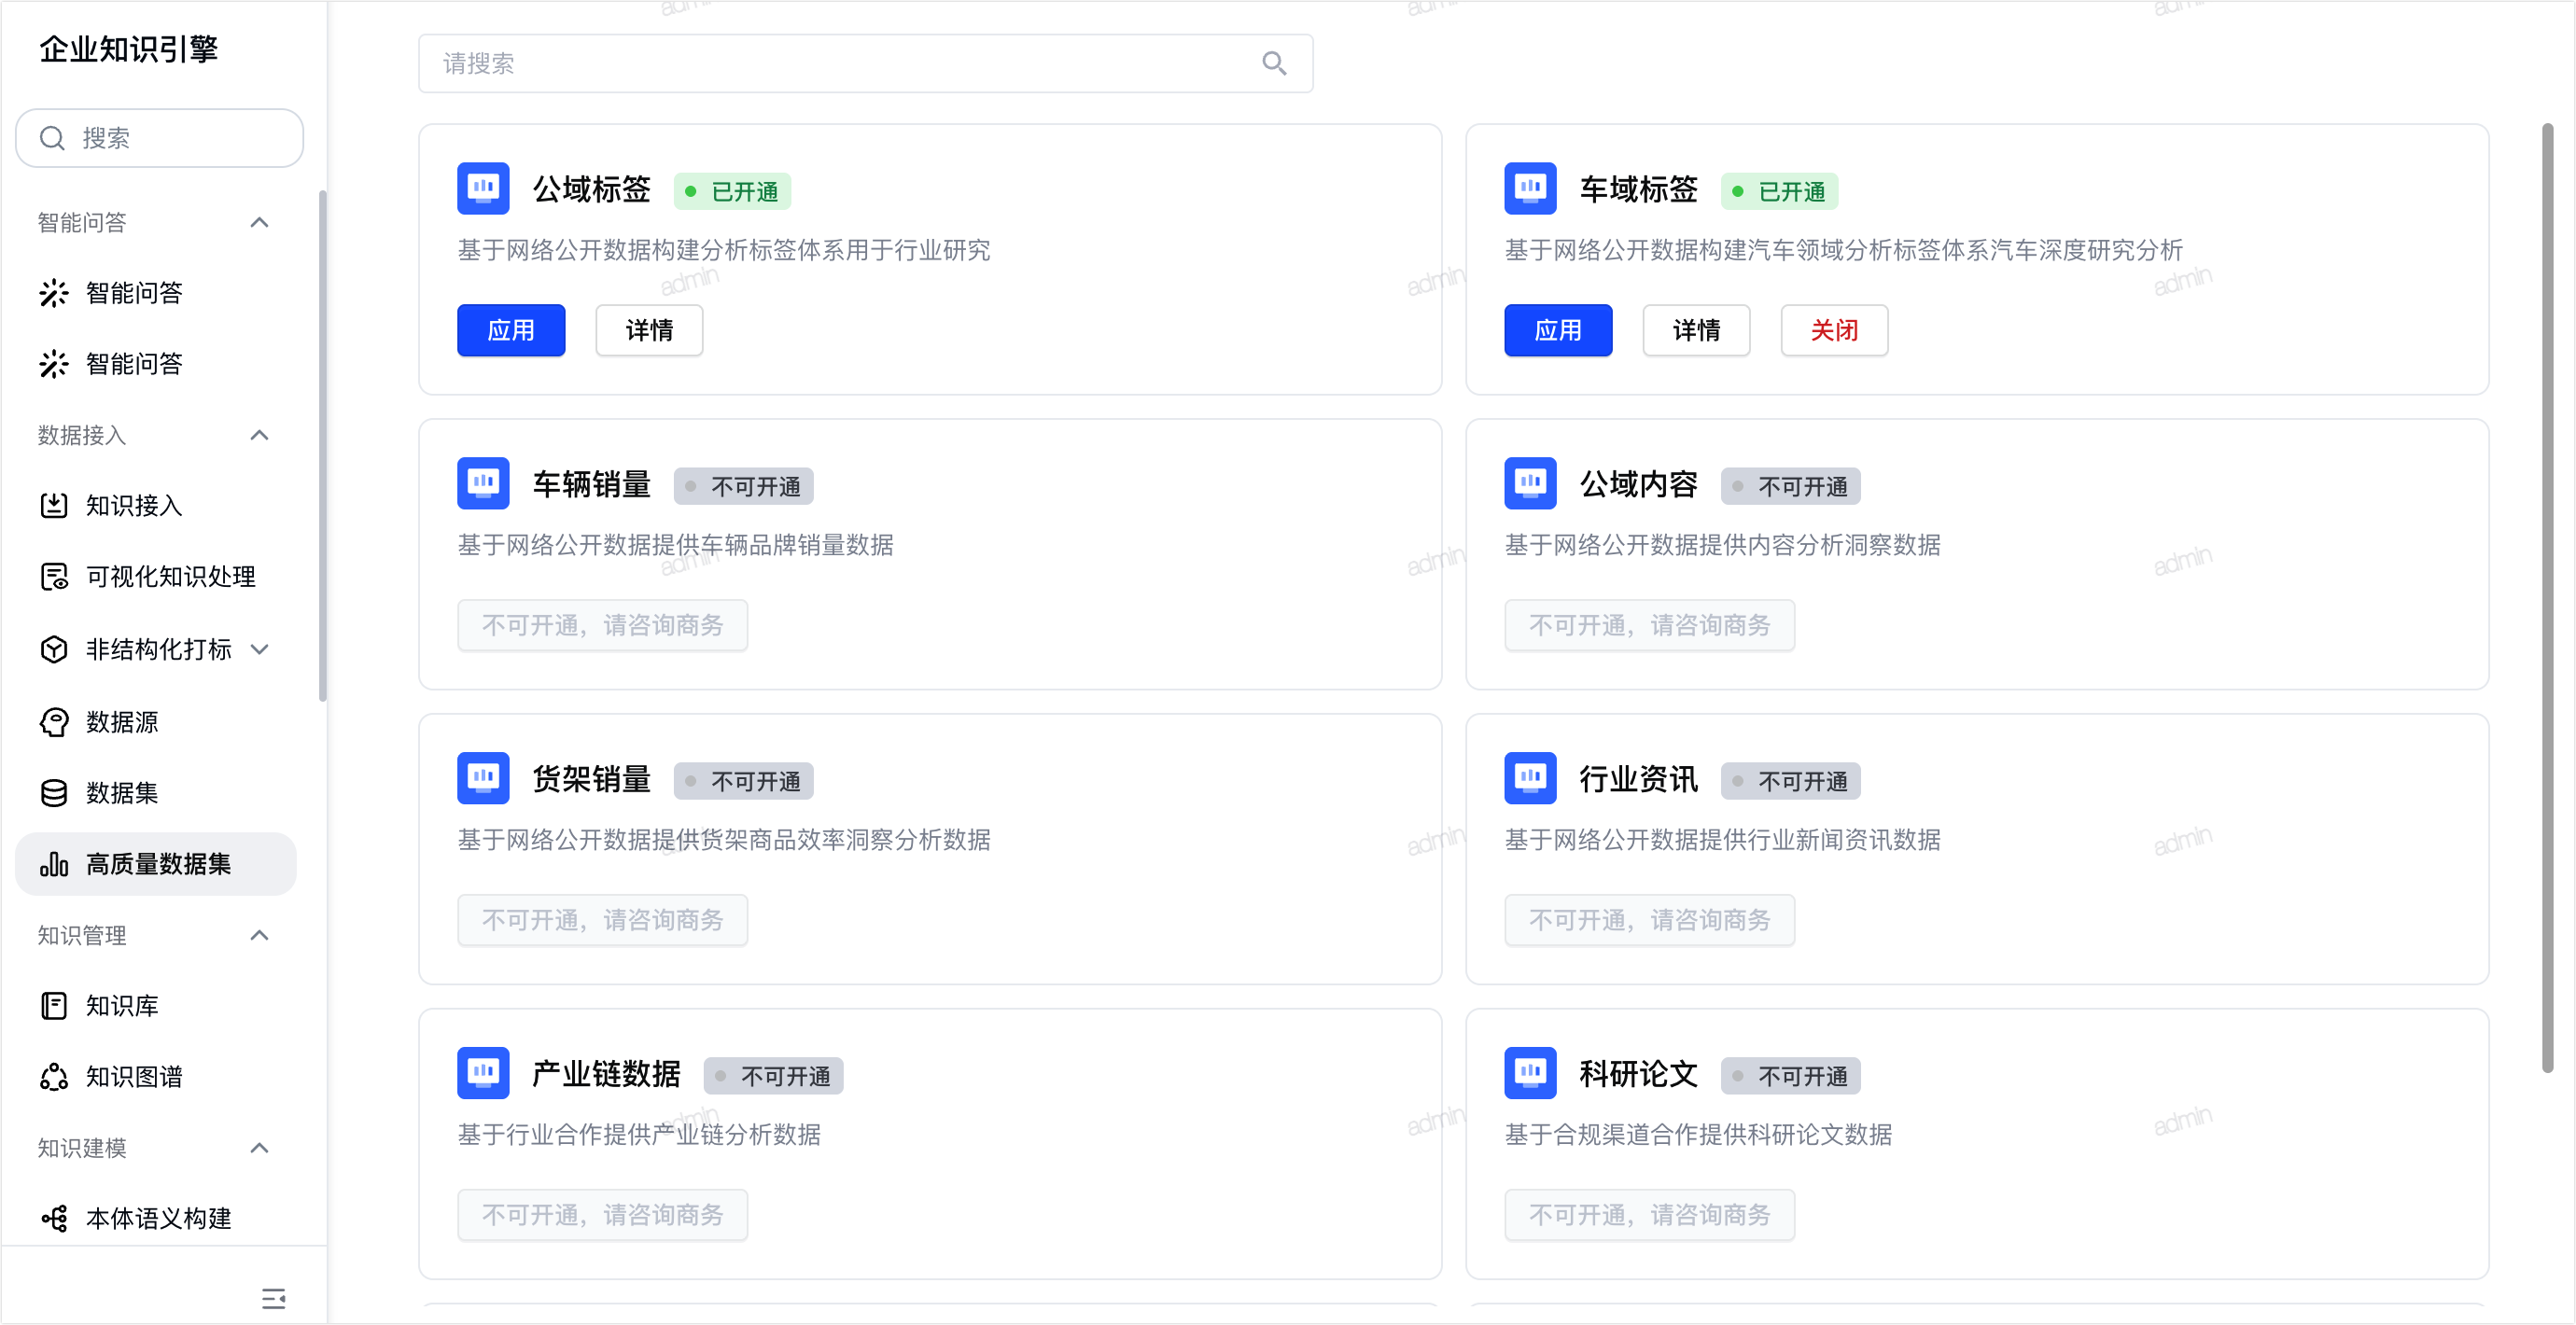This screenshot has width=2576, height=1325.
Task: Click the 公域标签 card icon
Action: [x=483, y=188]
